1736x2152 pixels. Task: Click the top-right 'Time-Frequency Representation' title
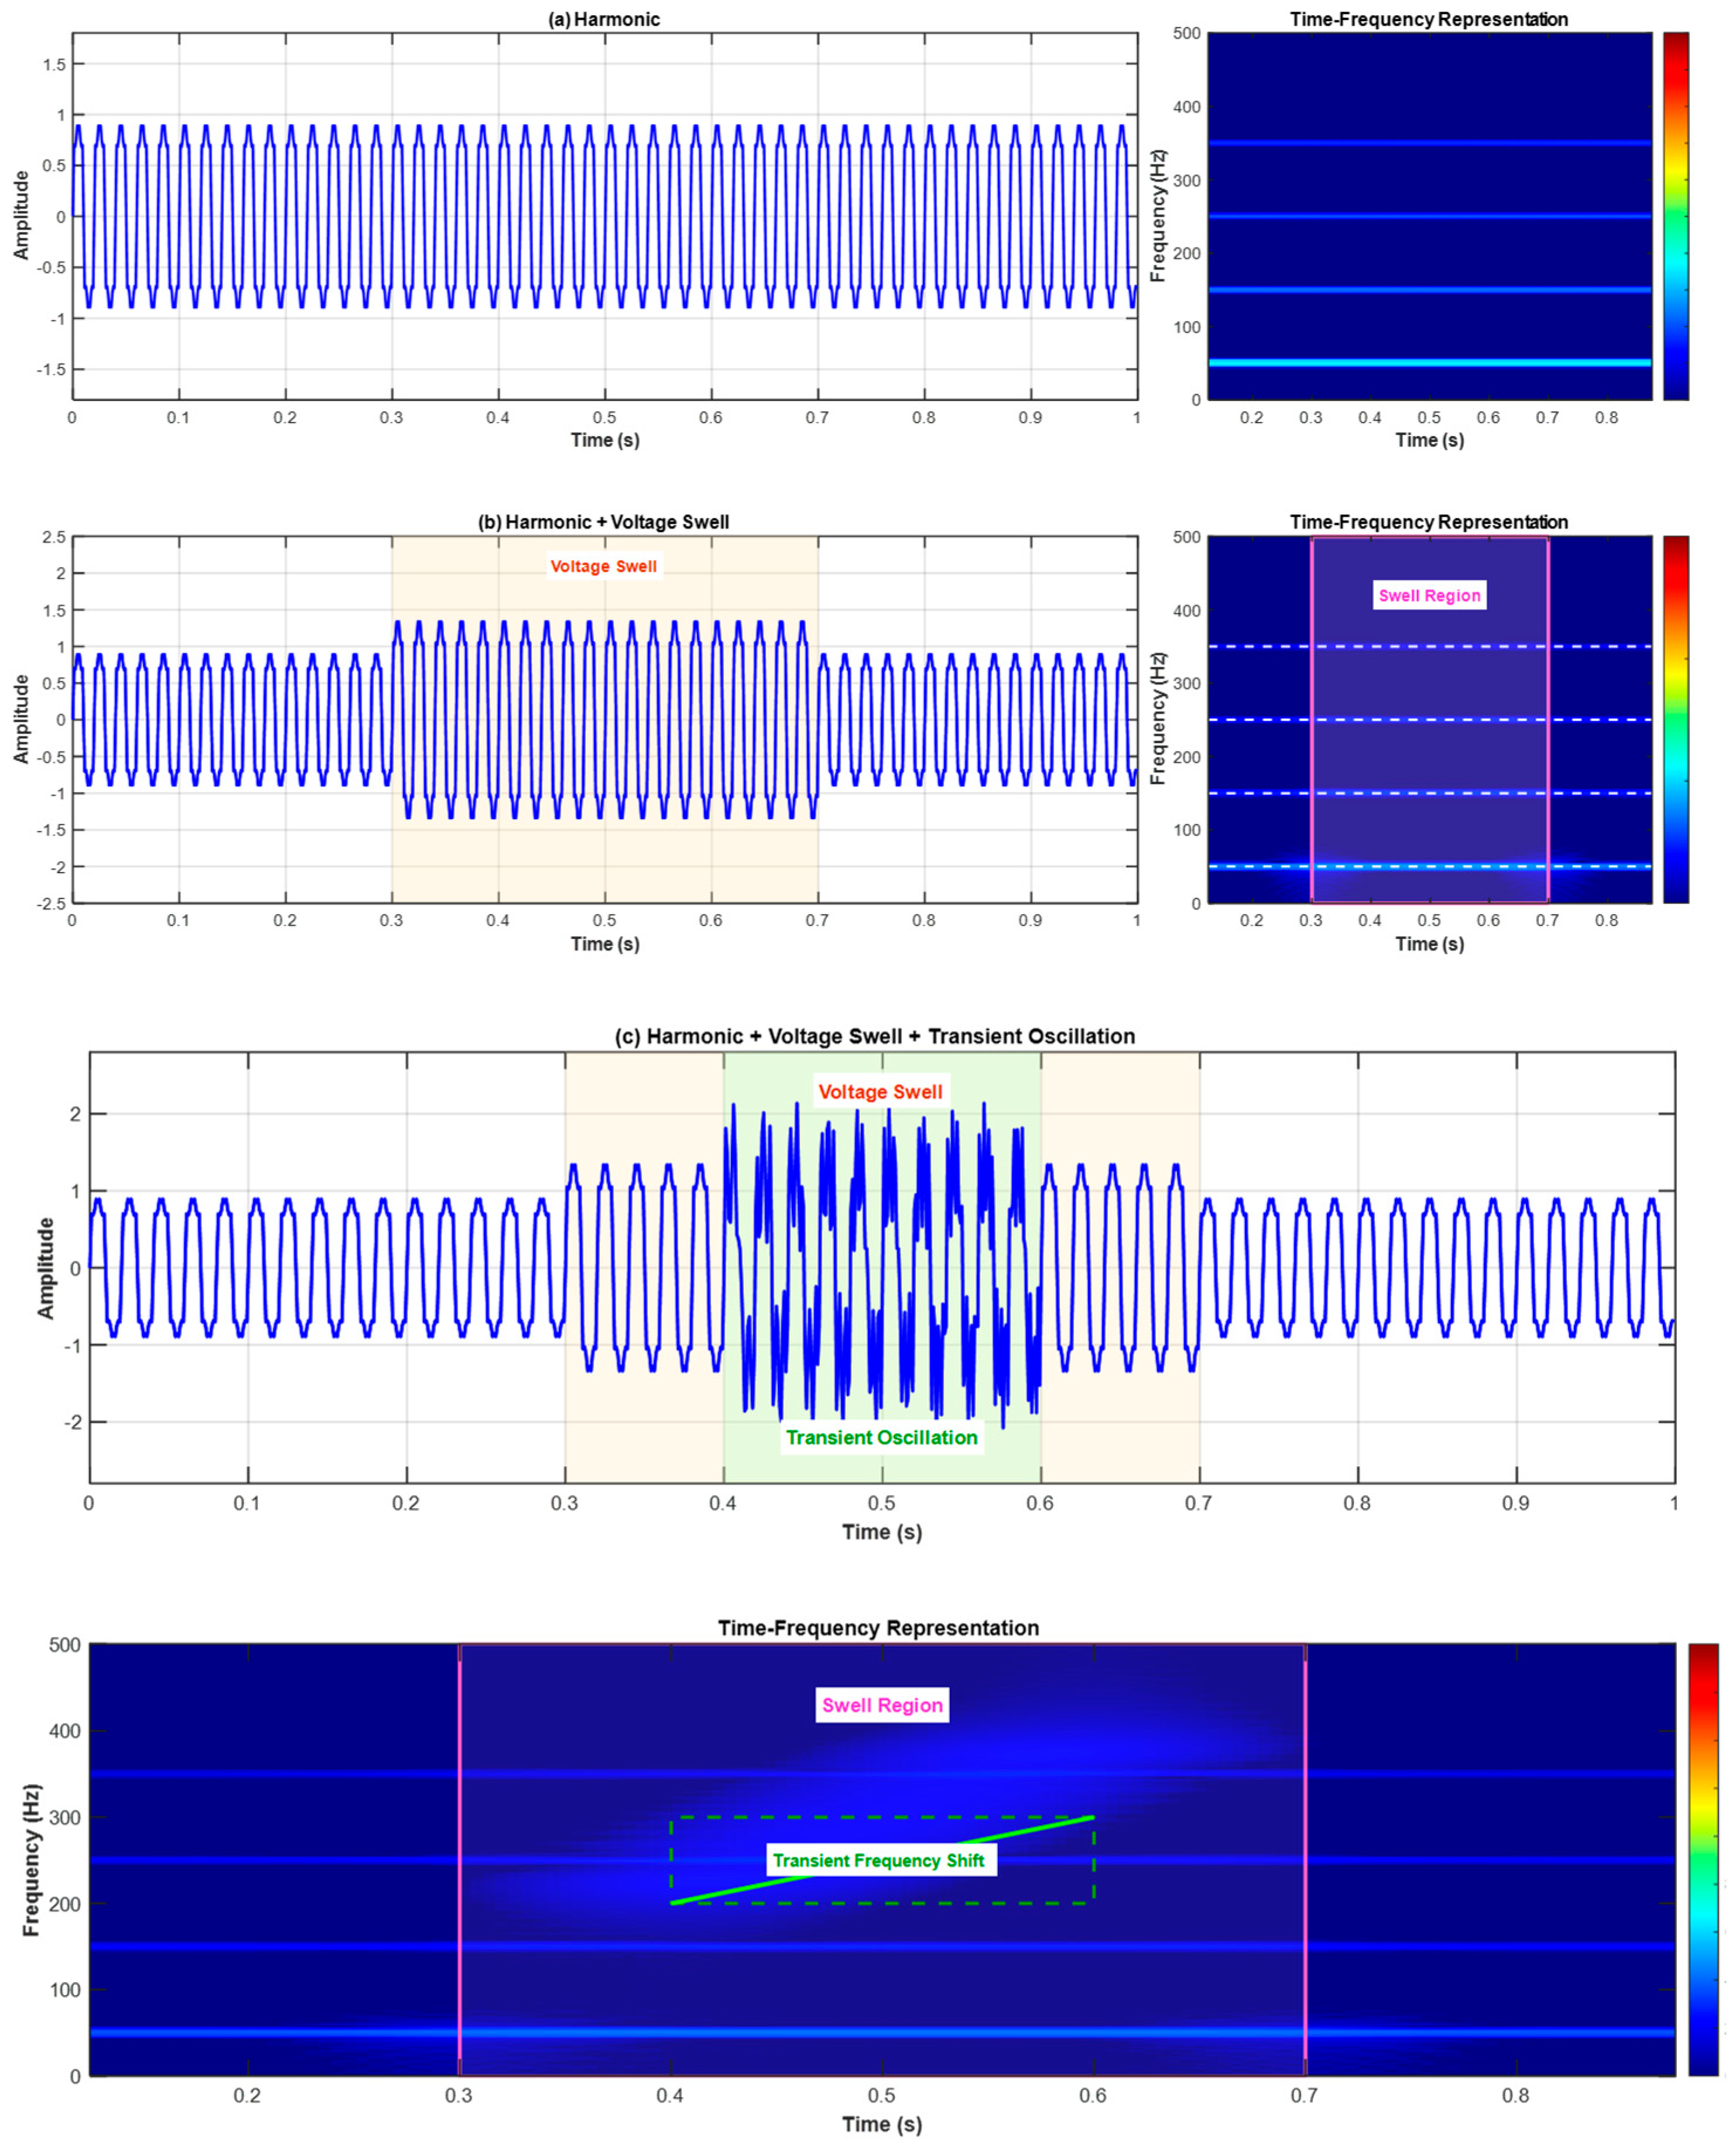point(1428,19)
